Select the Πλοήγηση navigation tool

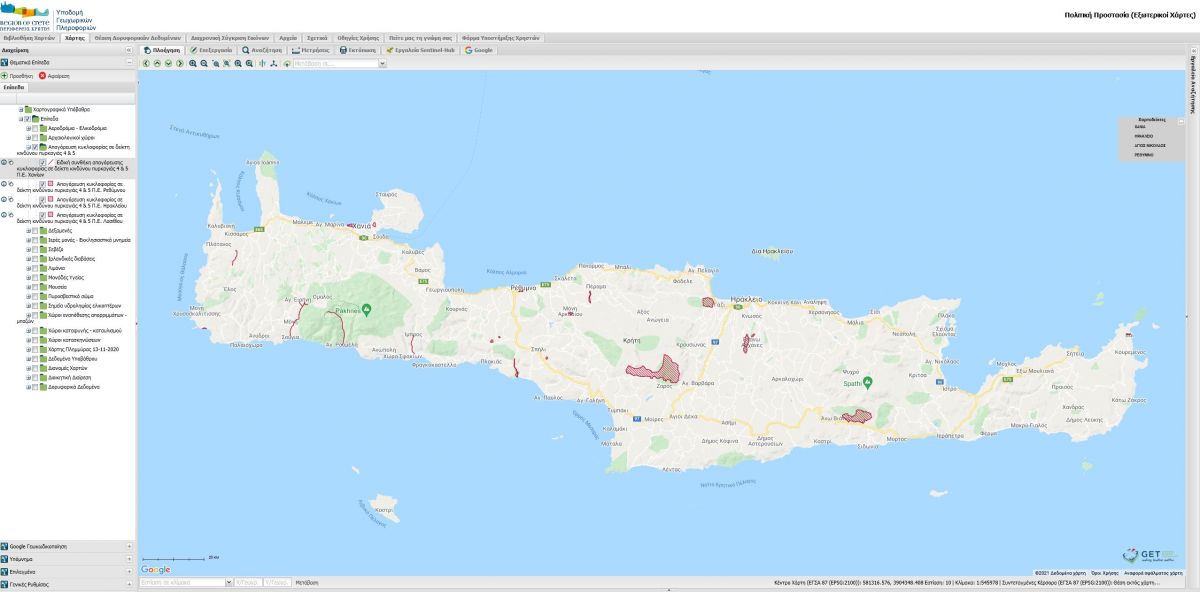161,49
